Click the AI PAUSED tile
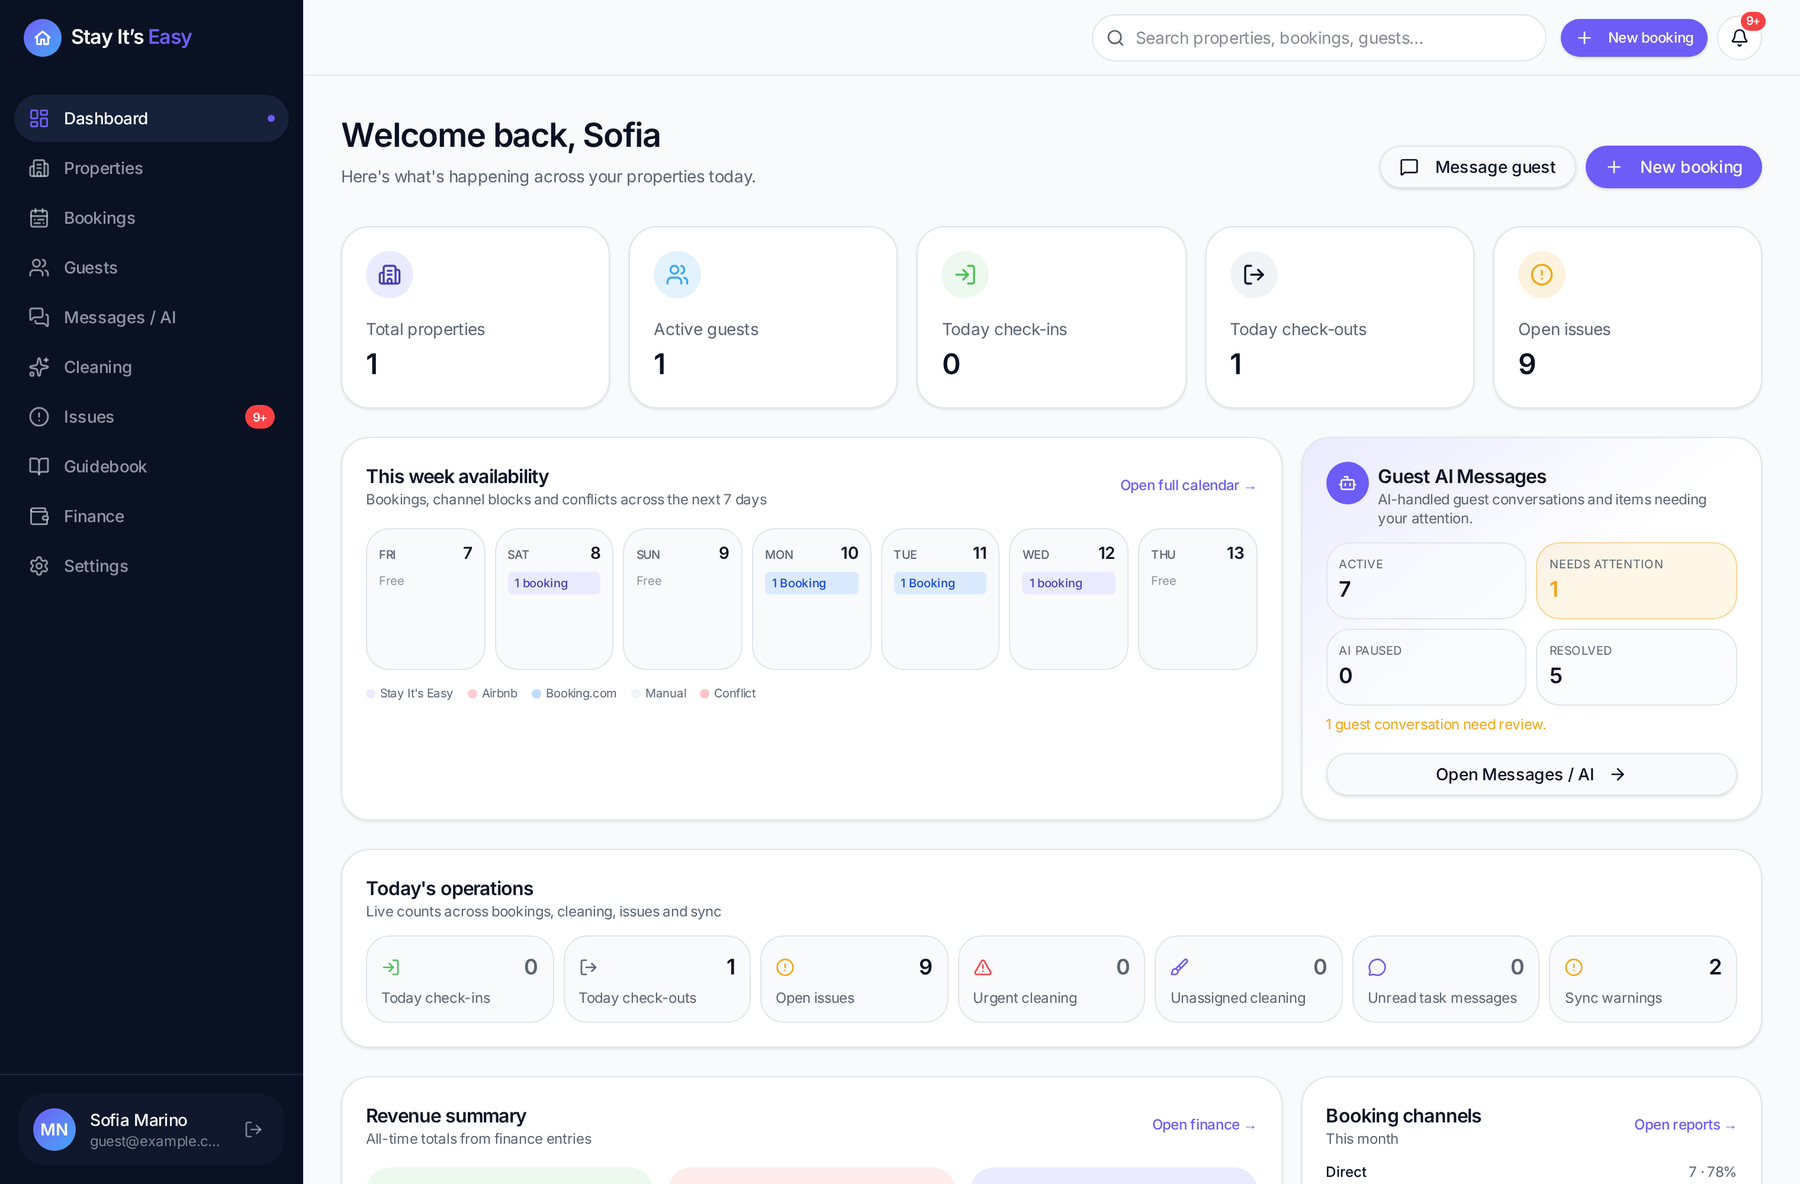This screenshot has height=1184, width=1800. tap(1426, 666)
